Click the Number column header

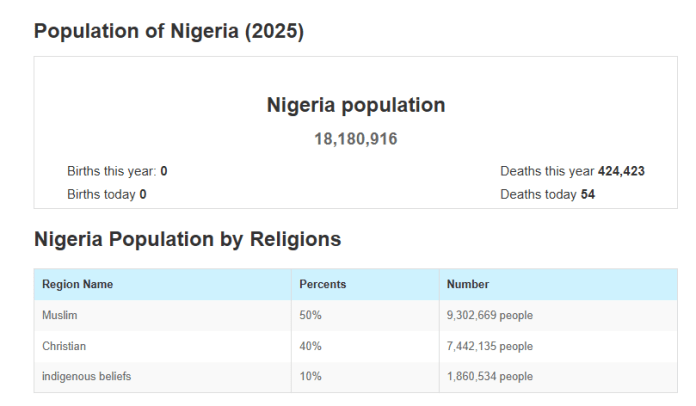click(468, 284)
